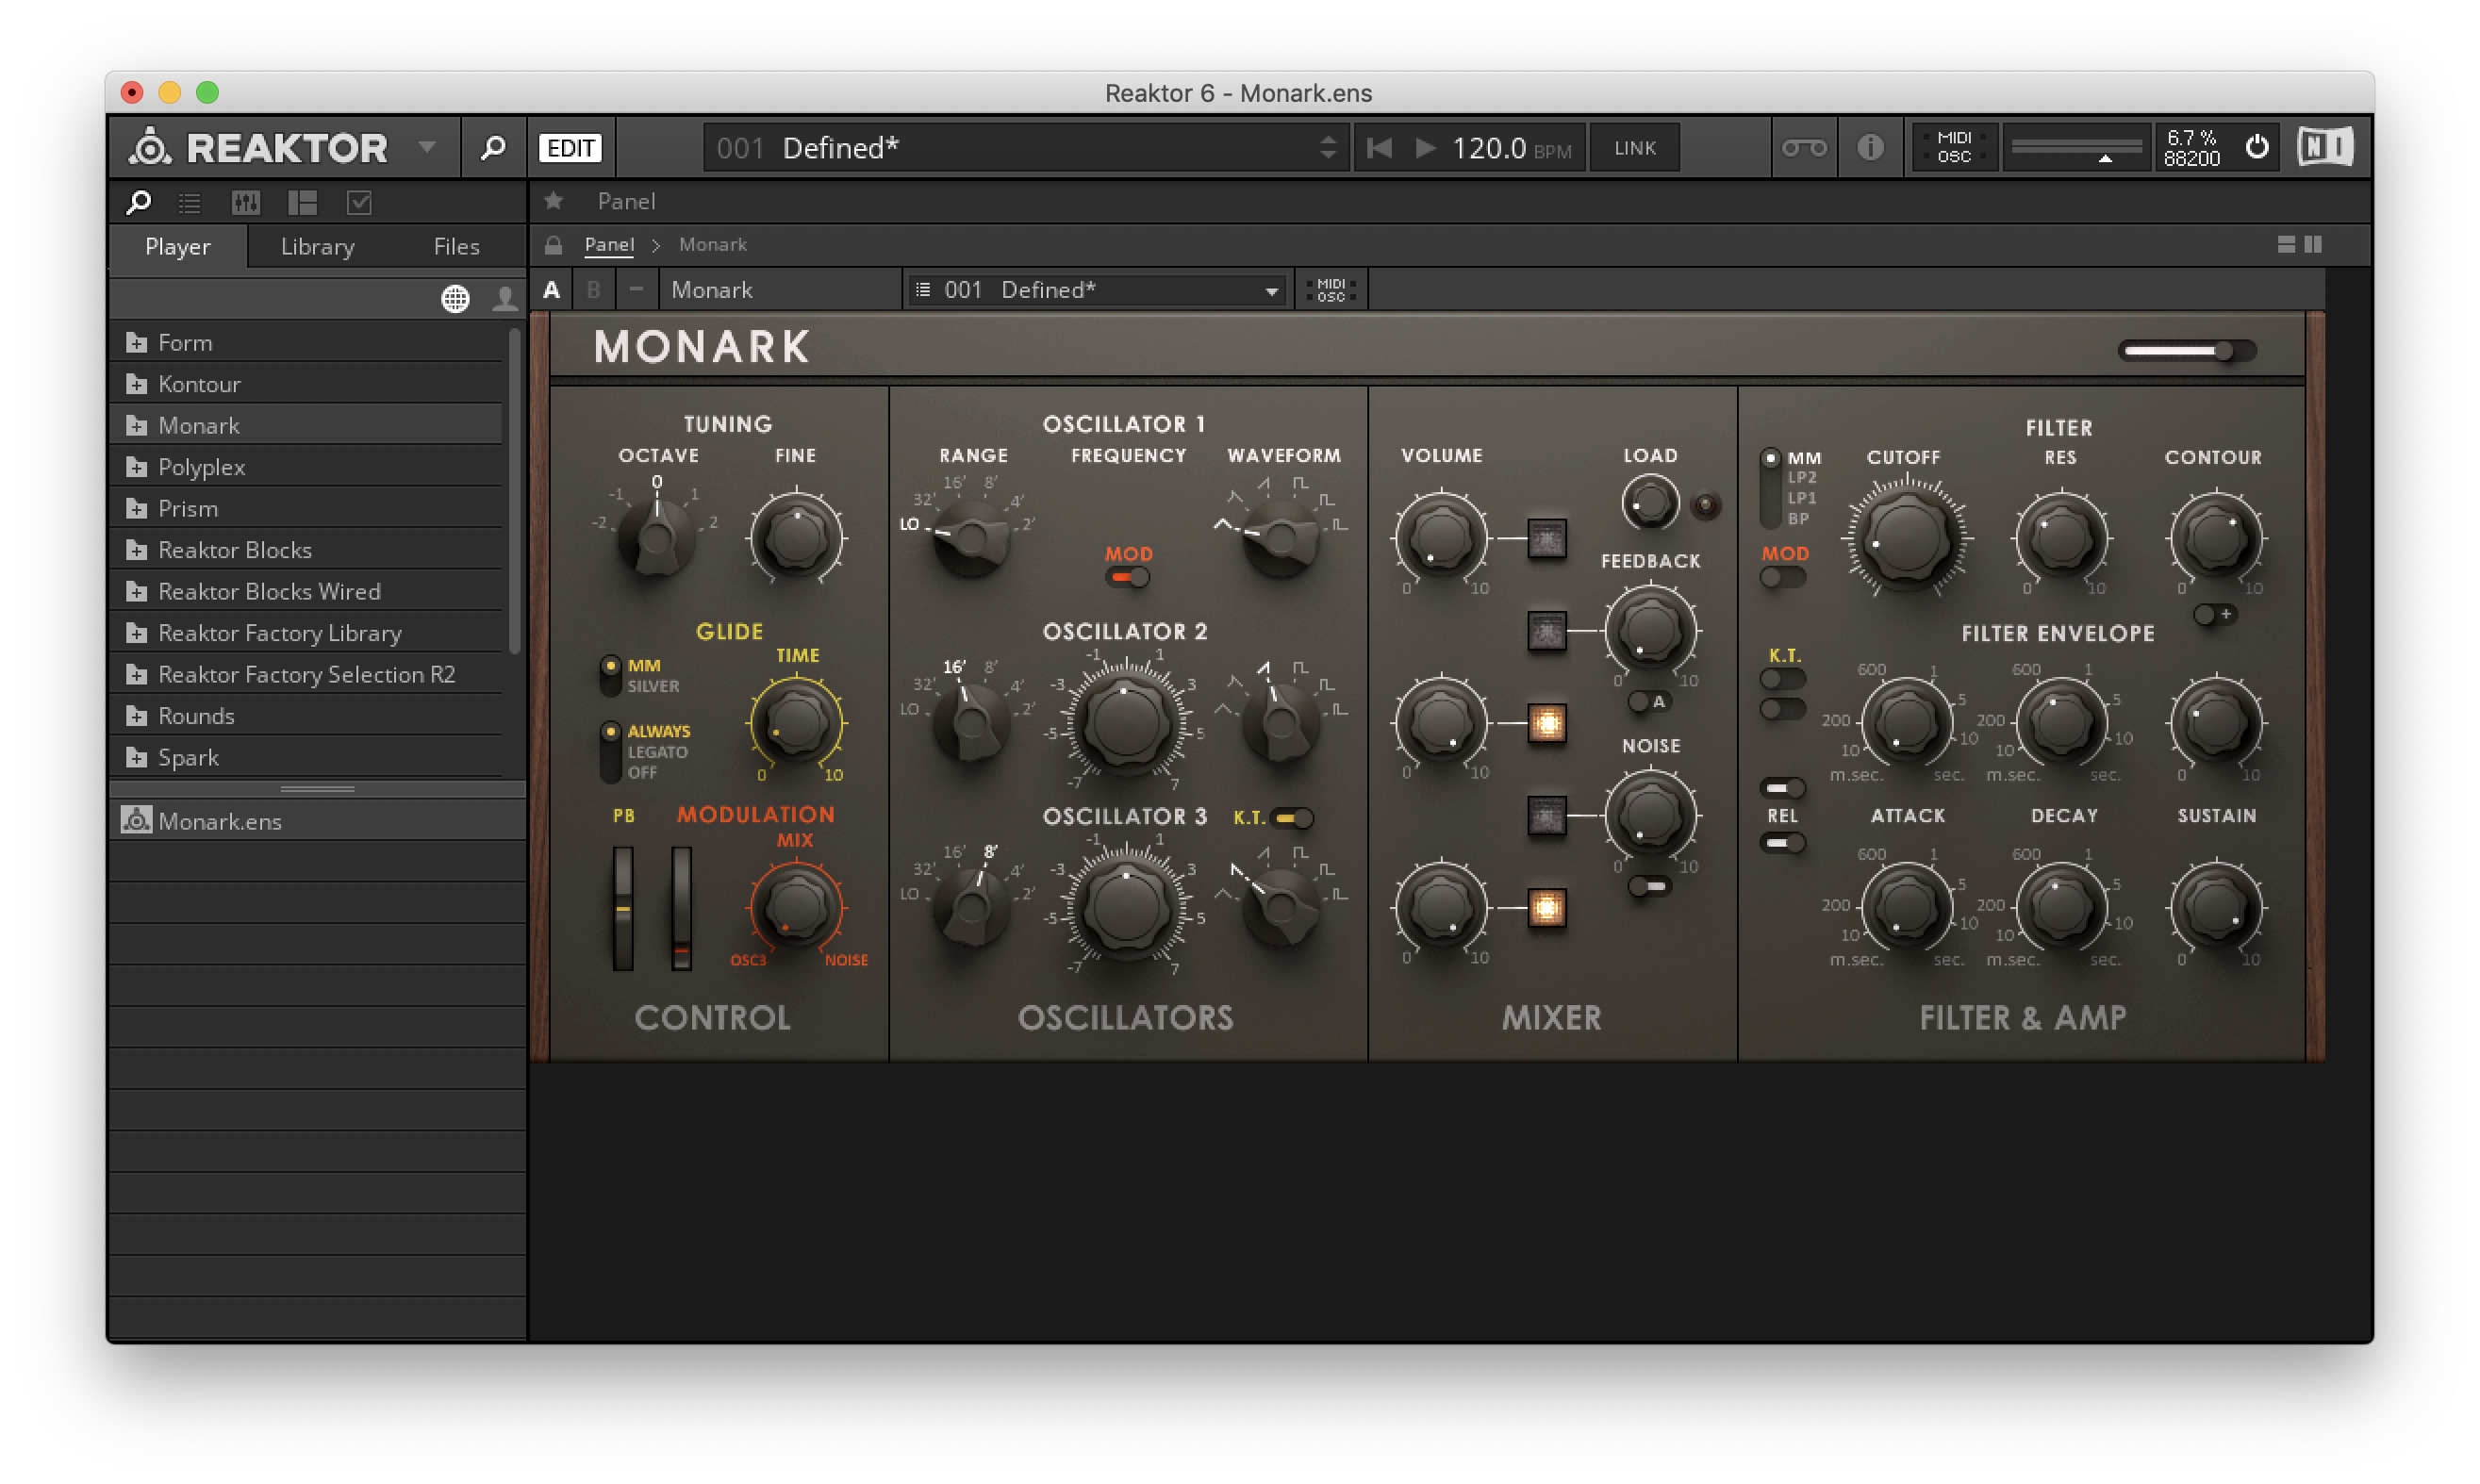Click the NI logo icon
Viewport: 2480px width, 1484px height.
(x=2325, y=148)
